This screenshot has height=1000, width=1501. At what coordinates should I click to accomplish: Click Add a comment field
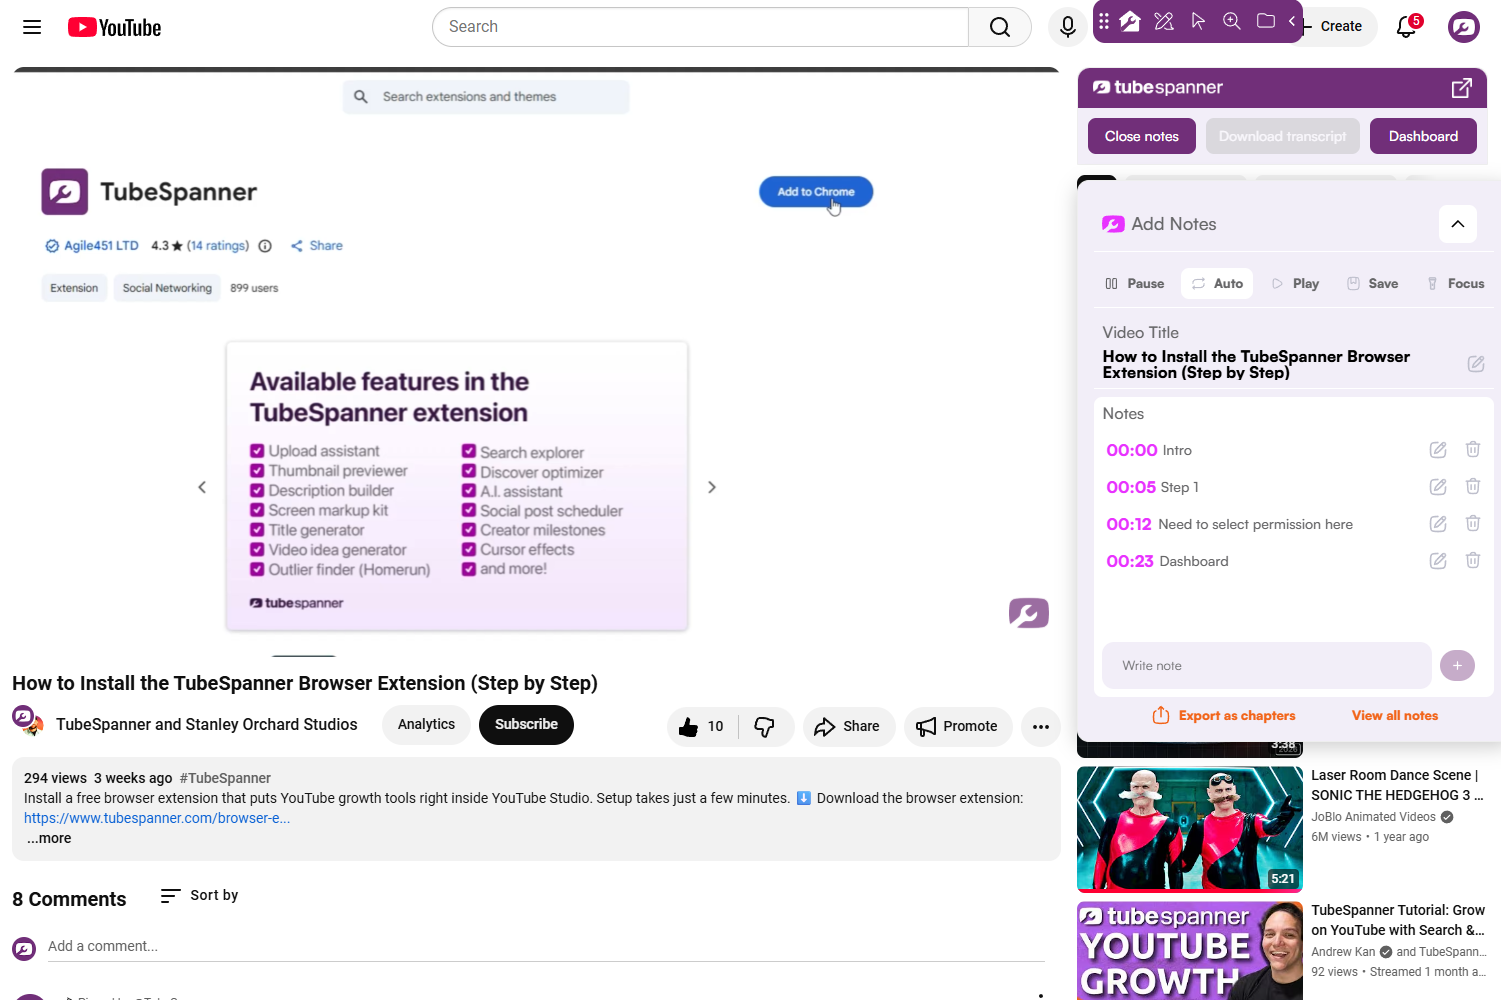tap(546, 946)
